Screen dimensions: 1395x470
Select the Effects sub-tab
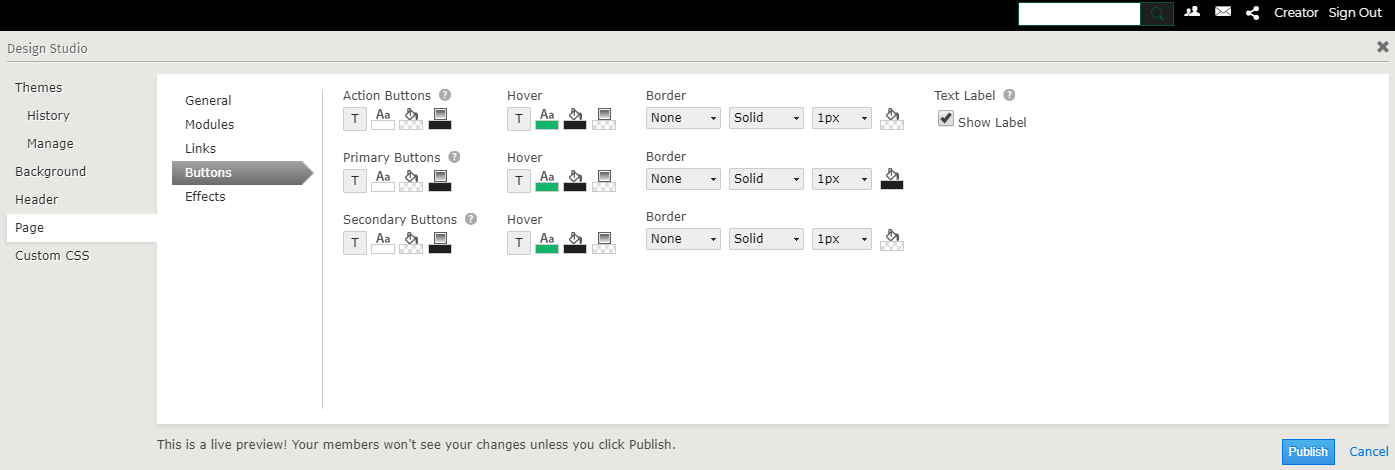205,197
